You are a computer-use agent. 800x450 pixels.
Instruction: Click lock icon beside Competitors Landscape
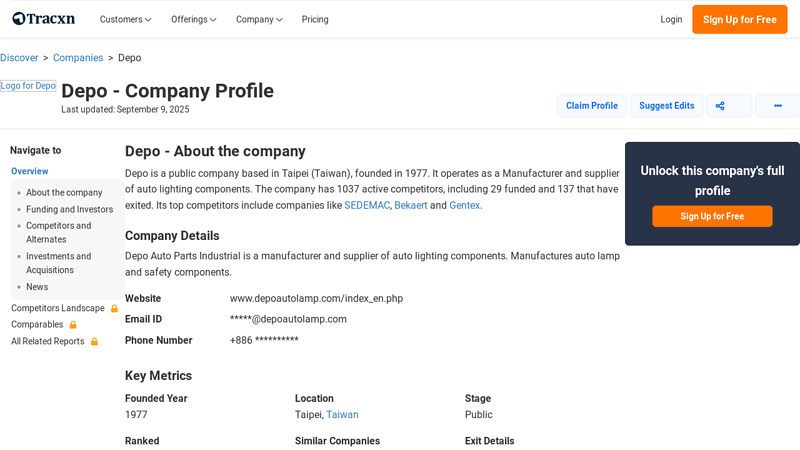114,309
